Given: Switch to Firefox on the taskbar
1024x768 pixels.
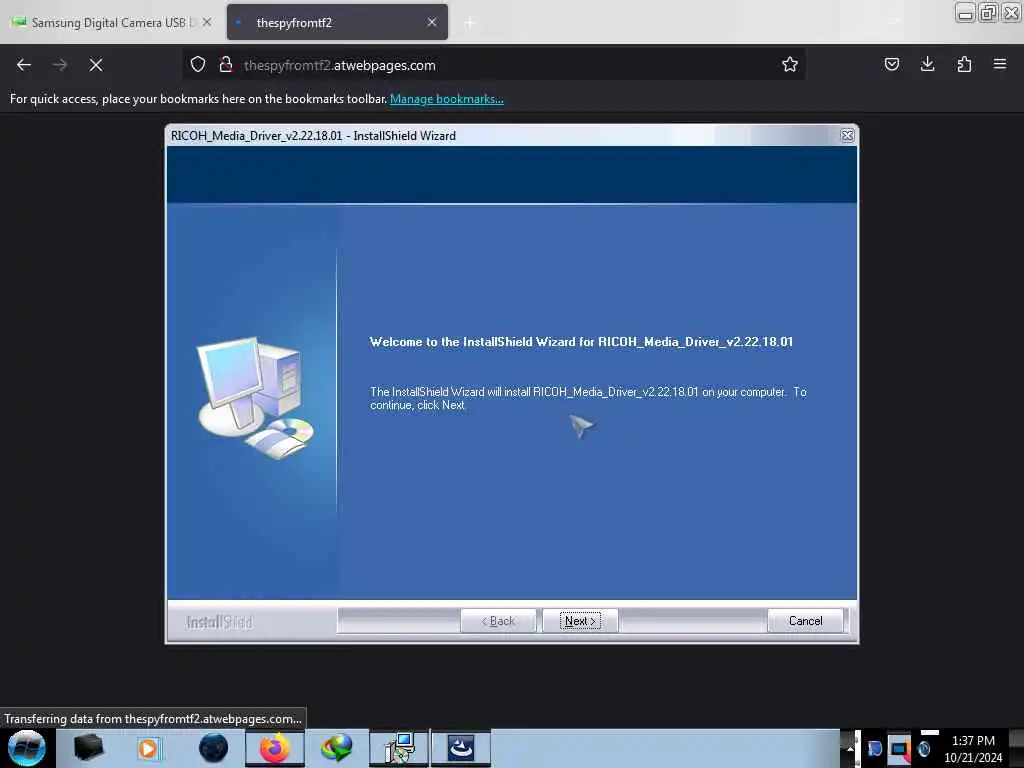Looking at the screenshot, I should point(275,748).
